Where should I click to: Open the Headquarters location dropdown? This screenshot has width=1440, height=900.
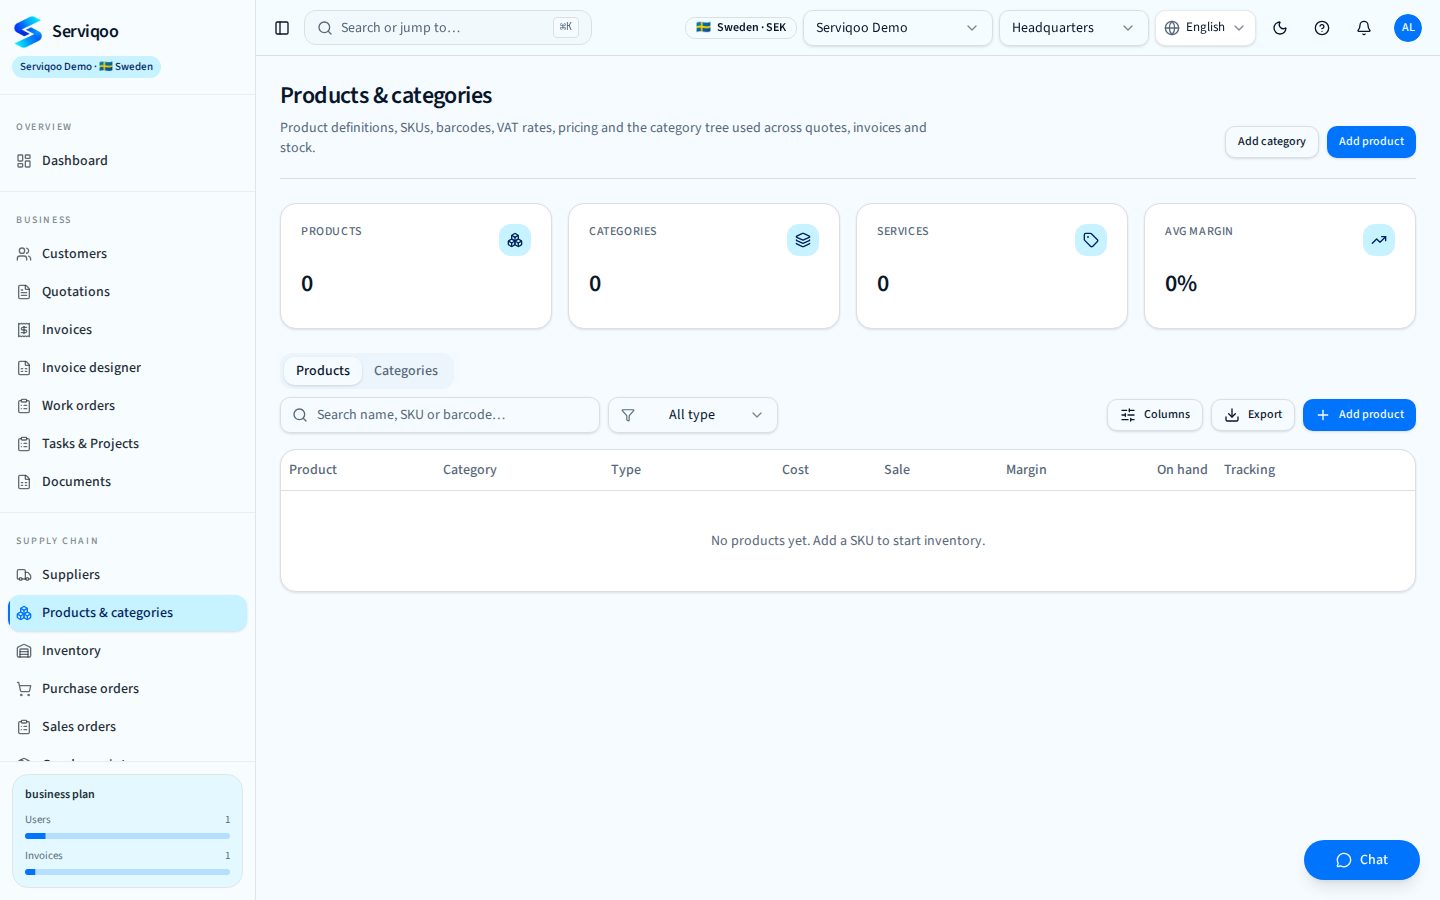(x=1073, y=28)
